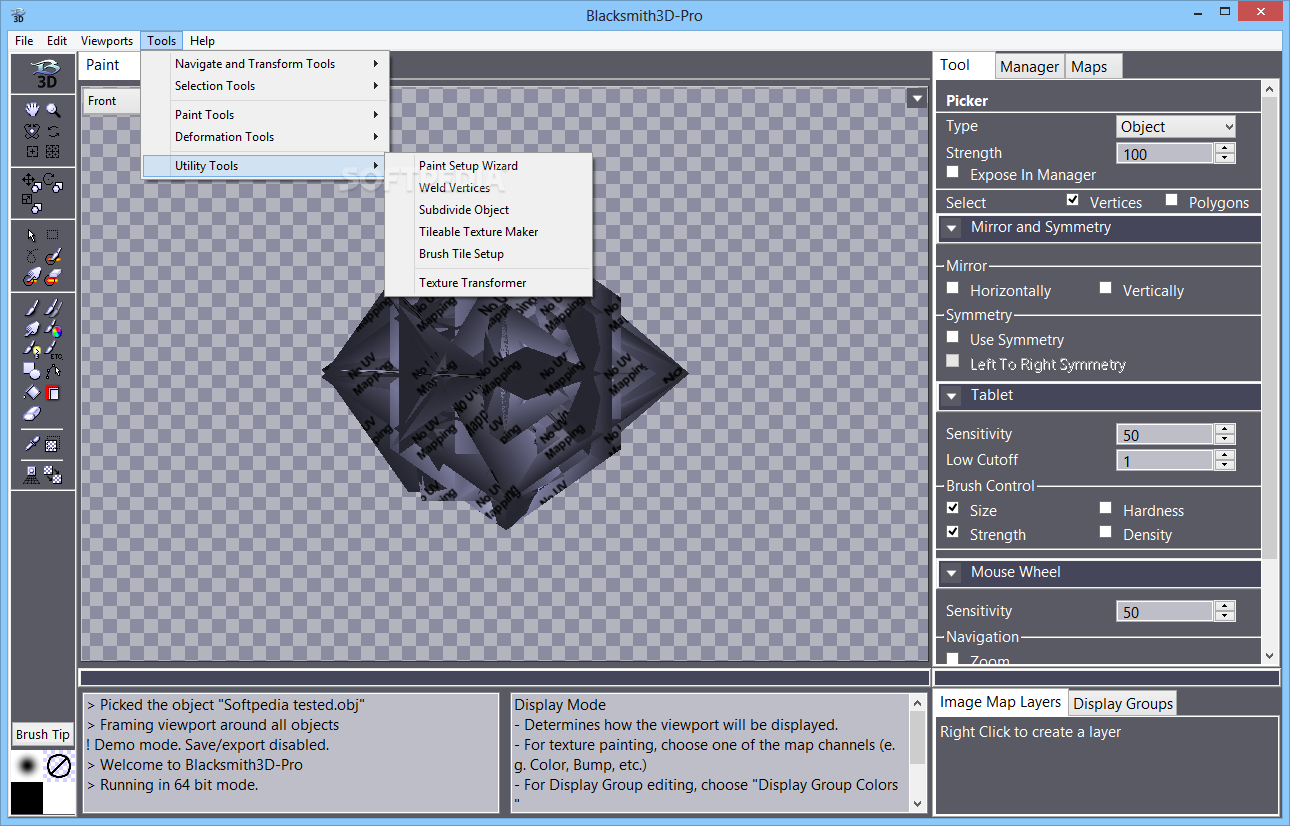Select the circular arrows roll view tool
Image resolution: width=1290 pixels, height=826 pixels.
click(53, 131)
